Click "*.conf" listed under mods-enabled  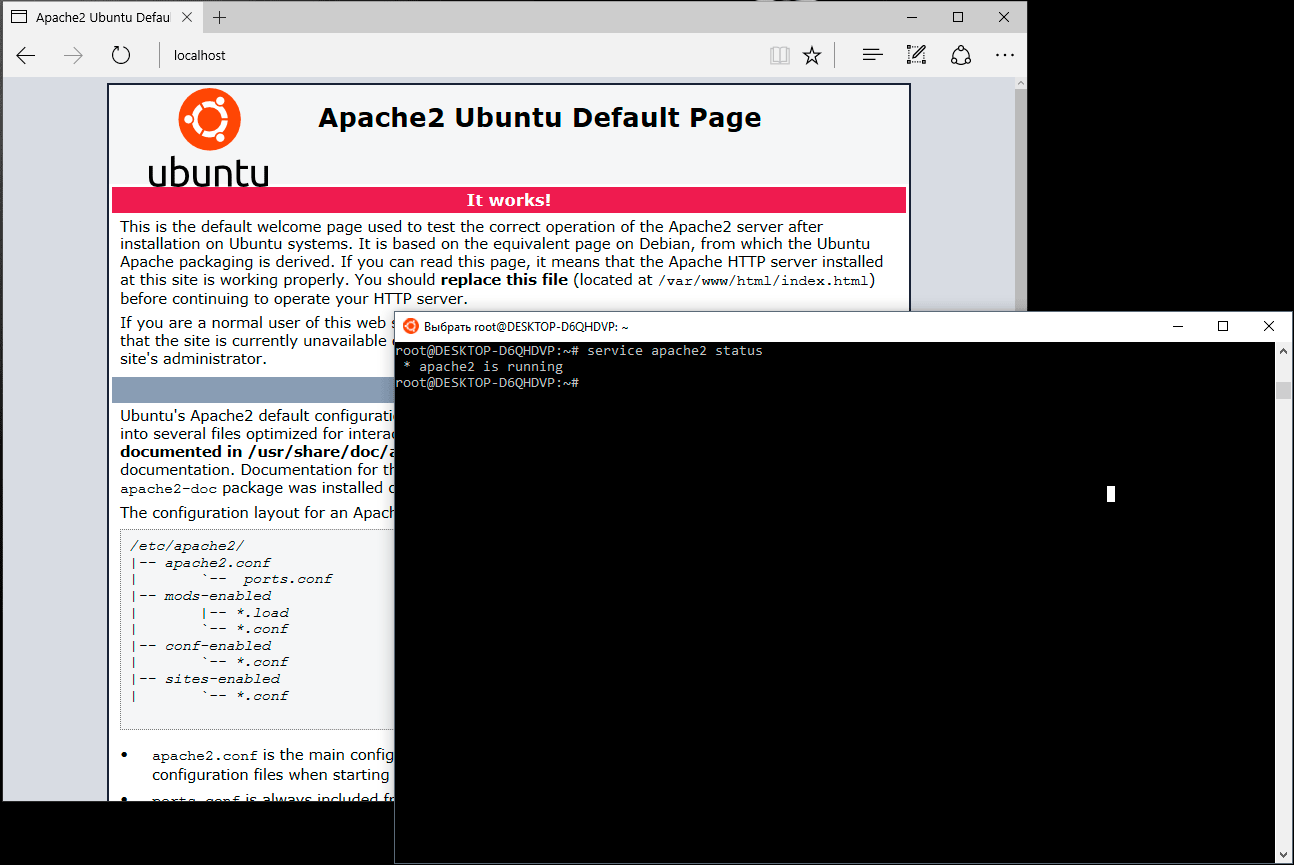click(x=262, y=629)
